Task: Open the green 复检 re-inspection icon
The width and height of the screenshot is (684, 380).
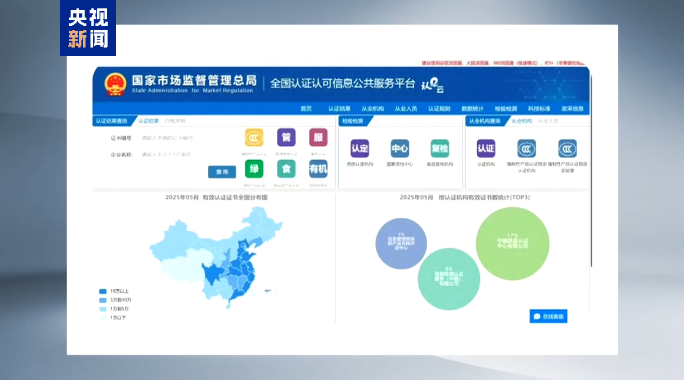Action: click(440, 149)
